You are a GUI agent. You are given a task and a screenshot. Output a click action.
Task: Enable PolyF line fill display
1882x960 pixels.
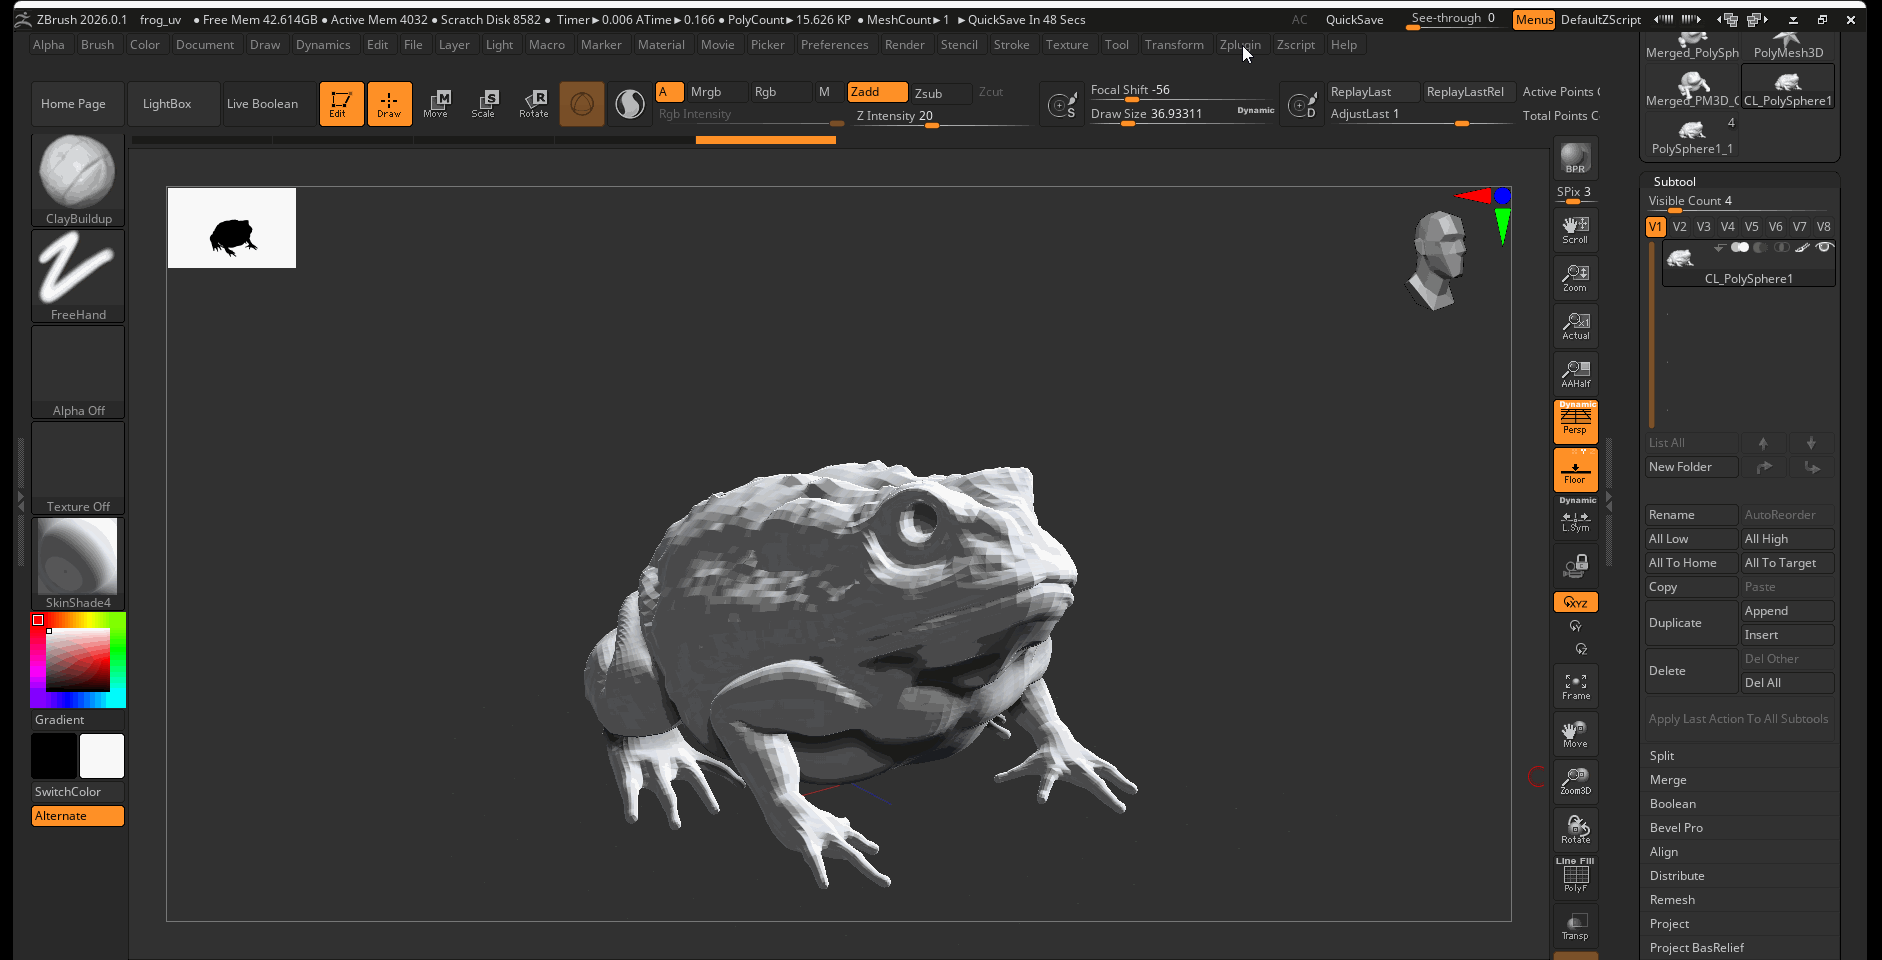pos(1575,876)
